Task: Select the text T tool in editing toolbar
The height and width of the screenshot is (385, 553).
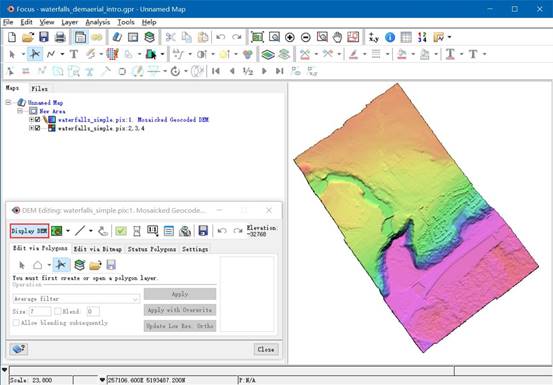Action: click(74, 54)
